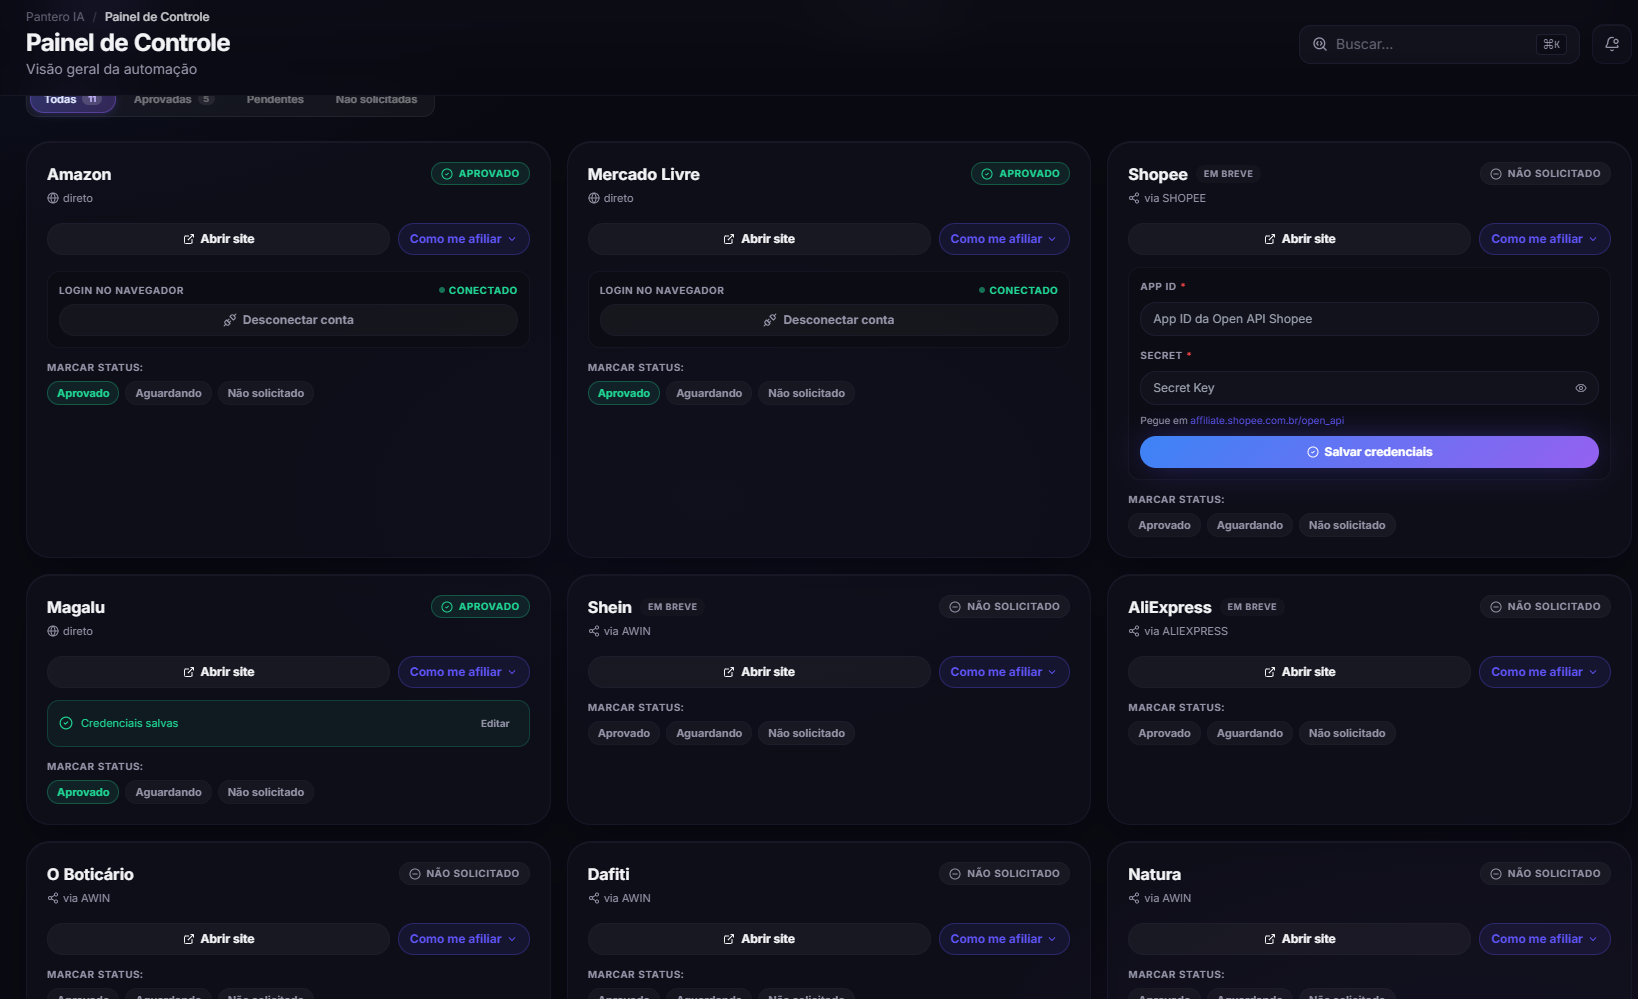This screenshot has width=1638, height=999.
Task: Switch to the Pendentes tab
Action: [x=275, y=100]
